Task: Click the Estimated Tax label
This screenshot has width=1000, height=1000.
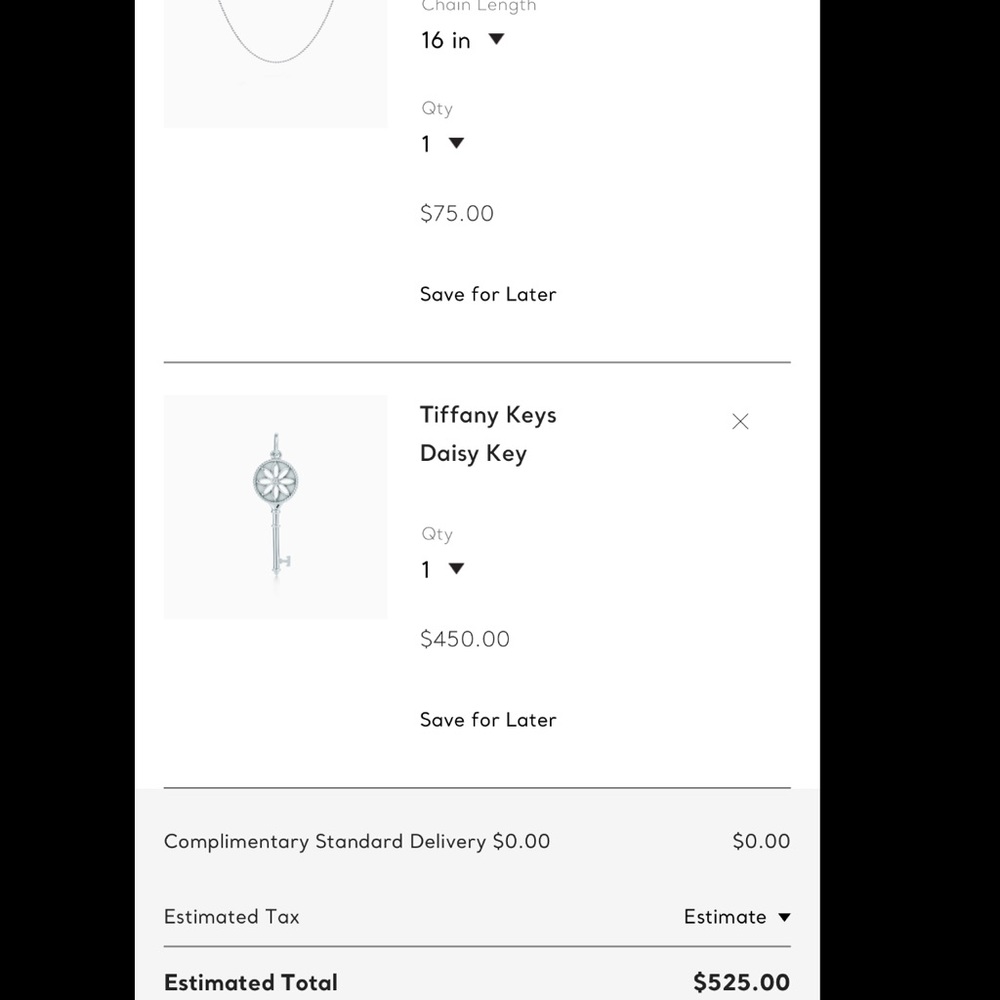Action: (232, 916)
